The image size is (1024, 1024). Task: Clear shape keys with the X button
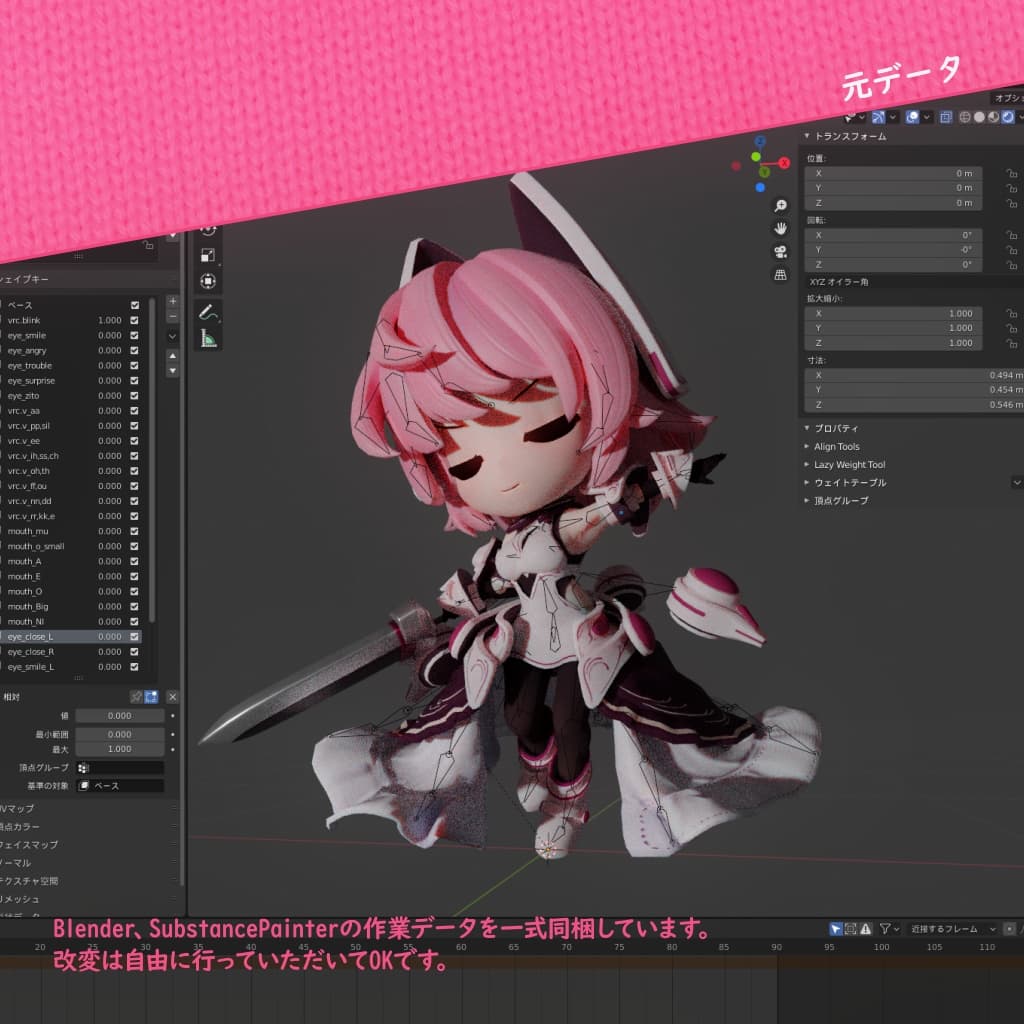point(172,697)
